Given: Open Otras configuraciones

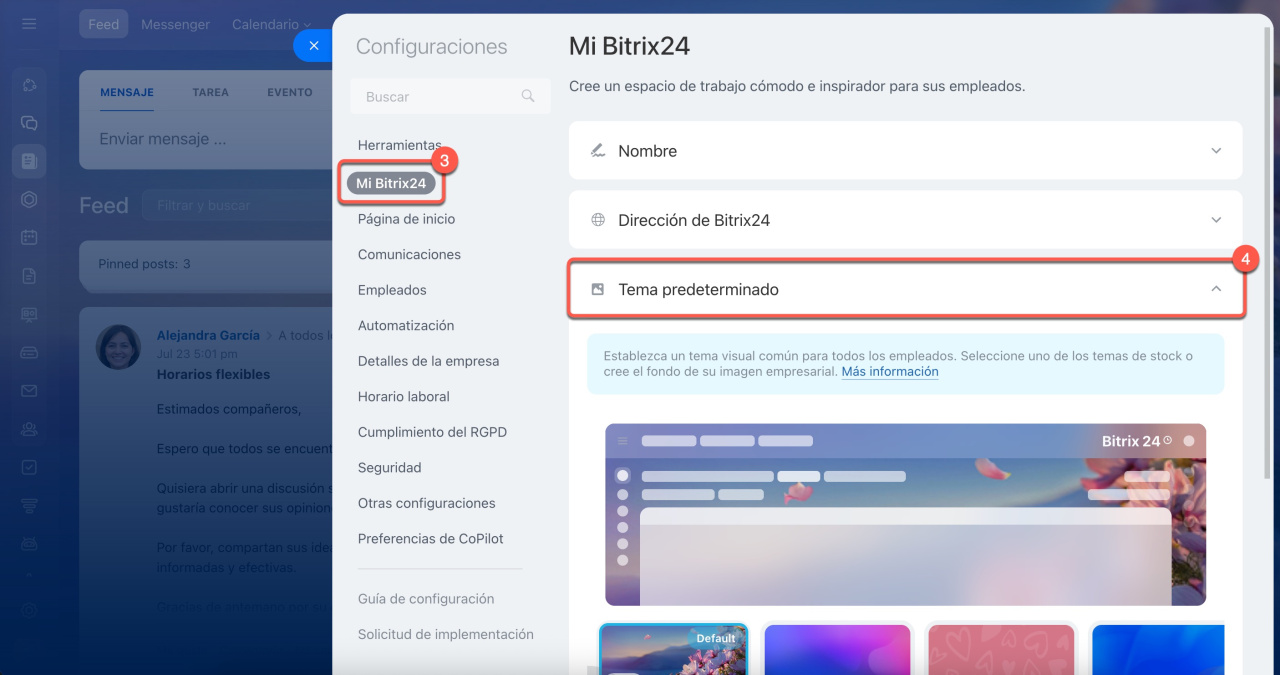Looking at the screenshot, I should [x=427, y=503].
